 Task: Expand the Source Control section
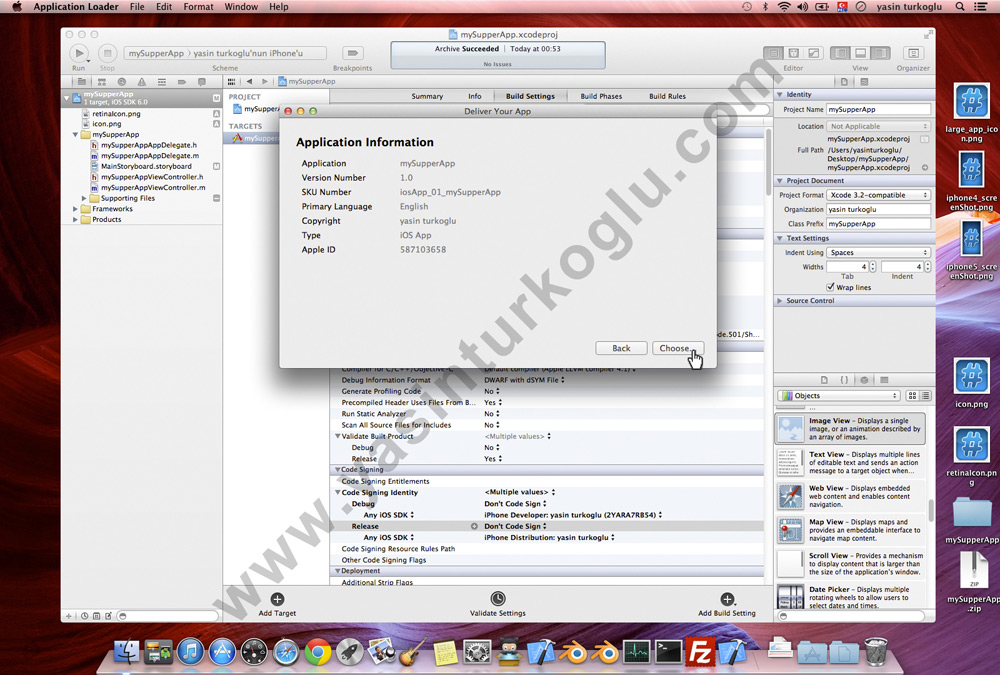[x=780, y=300]
